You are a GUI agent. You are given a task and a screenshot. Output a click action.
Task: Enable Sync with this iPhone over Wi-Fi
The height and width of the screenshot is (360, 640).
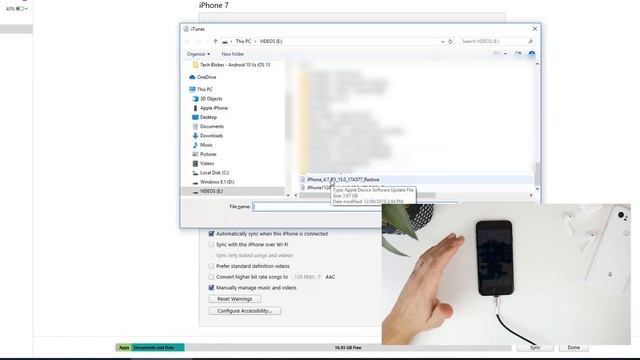(211, 244)
